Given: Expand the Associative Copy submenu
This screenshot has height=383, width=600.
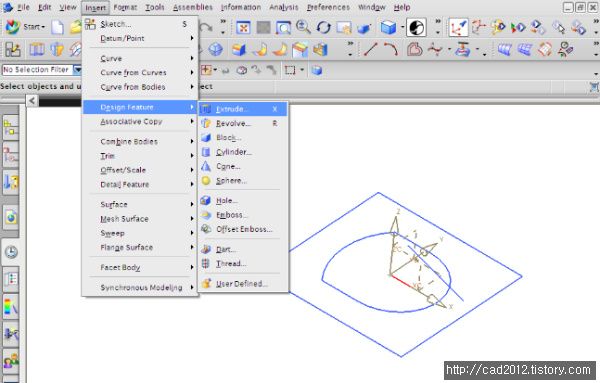Looking at the screenshot, I should coord(140,122).
